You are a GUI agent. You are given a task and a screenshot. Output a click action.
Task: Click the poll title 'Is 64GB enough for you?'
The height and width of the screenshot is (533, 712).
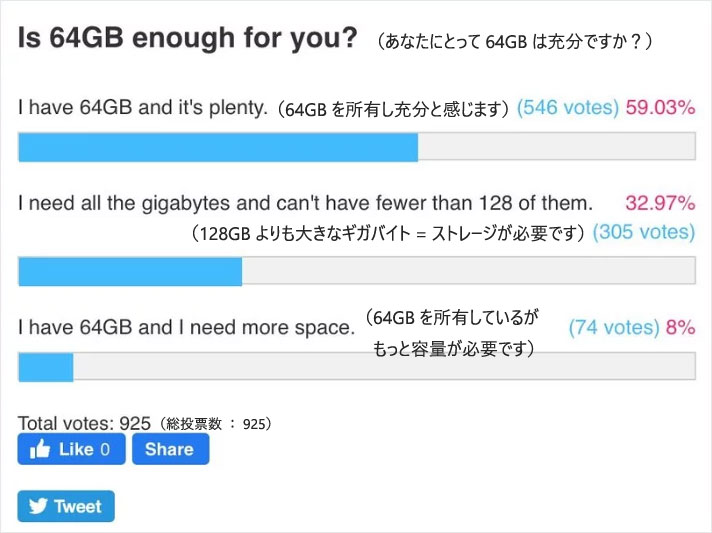point(188,37)
